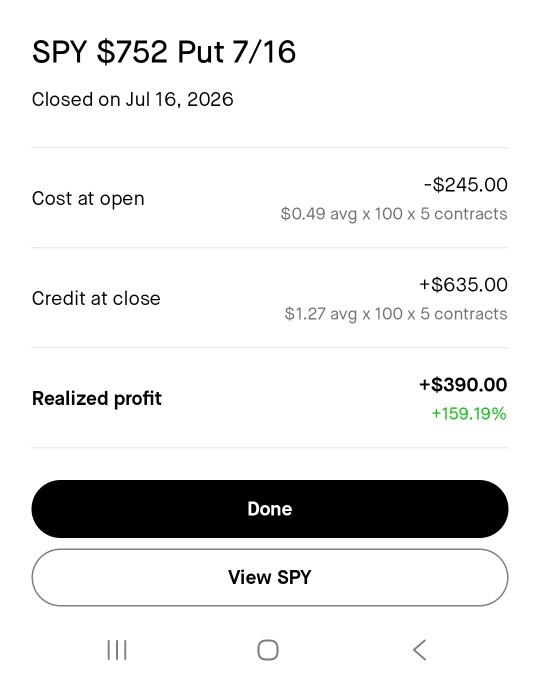Screen dimensions: 540x680
Task: Open the View SPY button
Action: click(270, 577)
